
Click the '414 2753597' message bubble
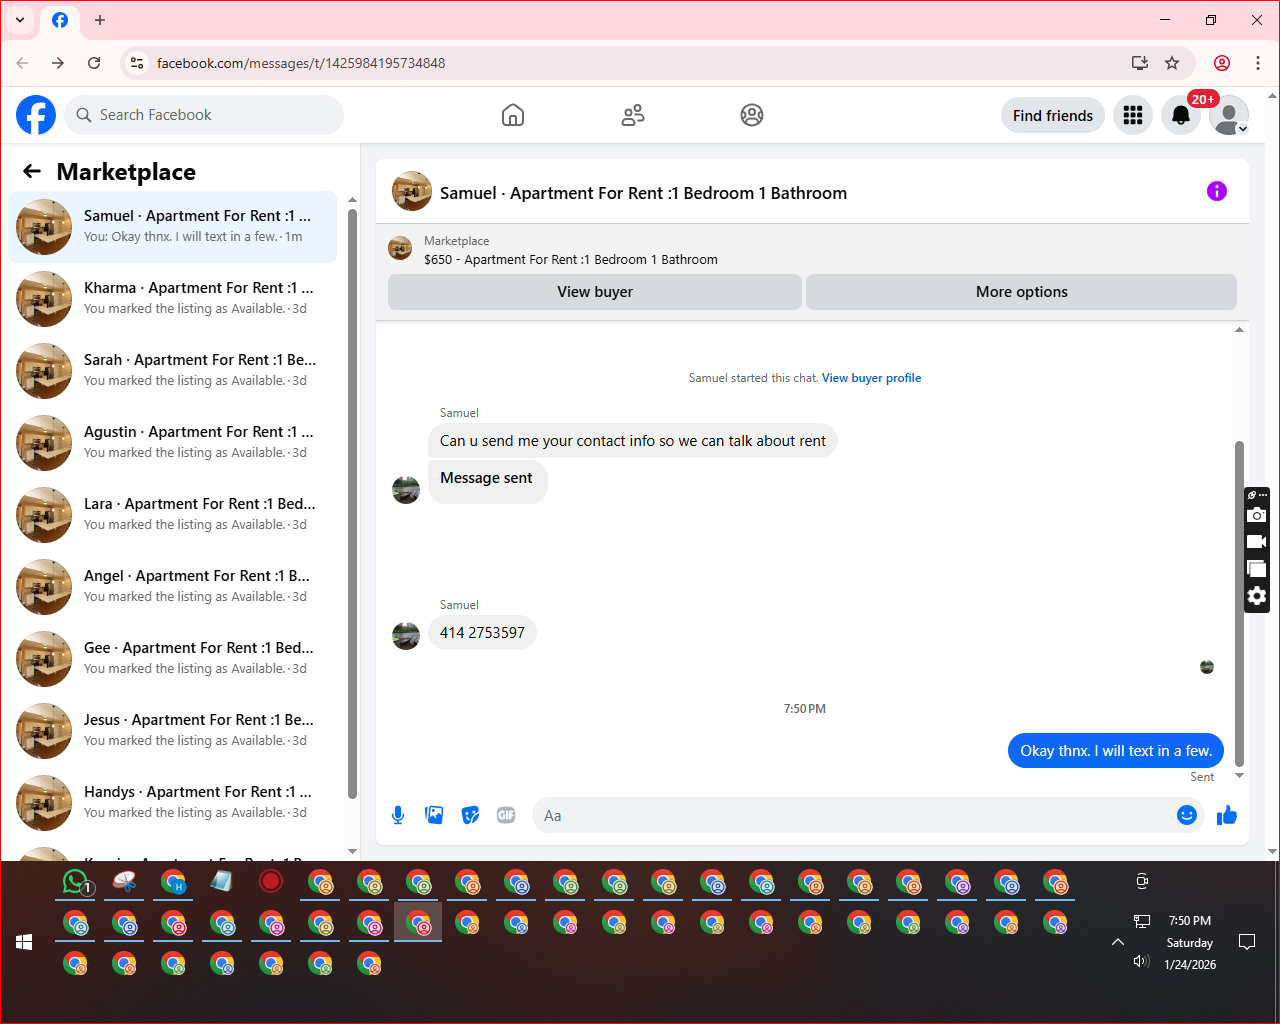coord(482,633)
